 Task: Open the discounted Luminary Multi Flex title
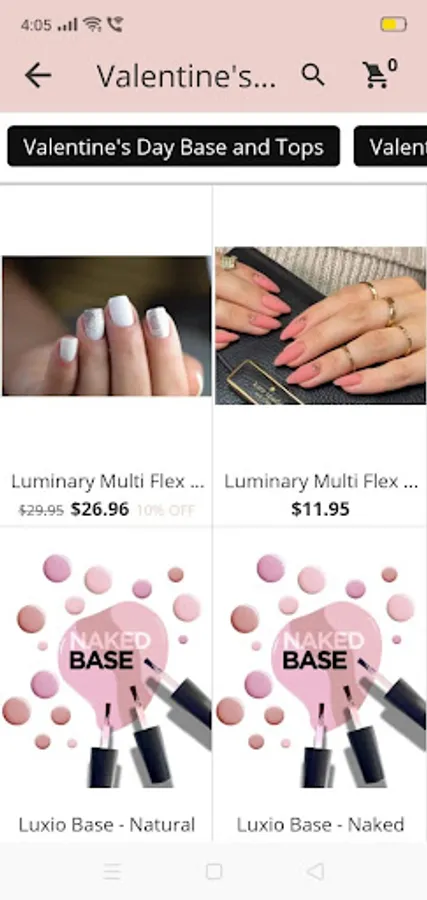click(107, 482)
